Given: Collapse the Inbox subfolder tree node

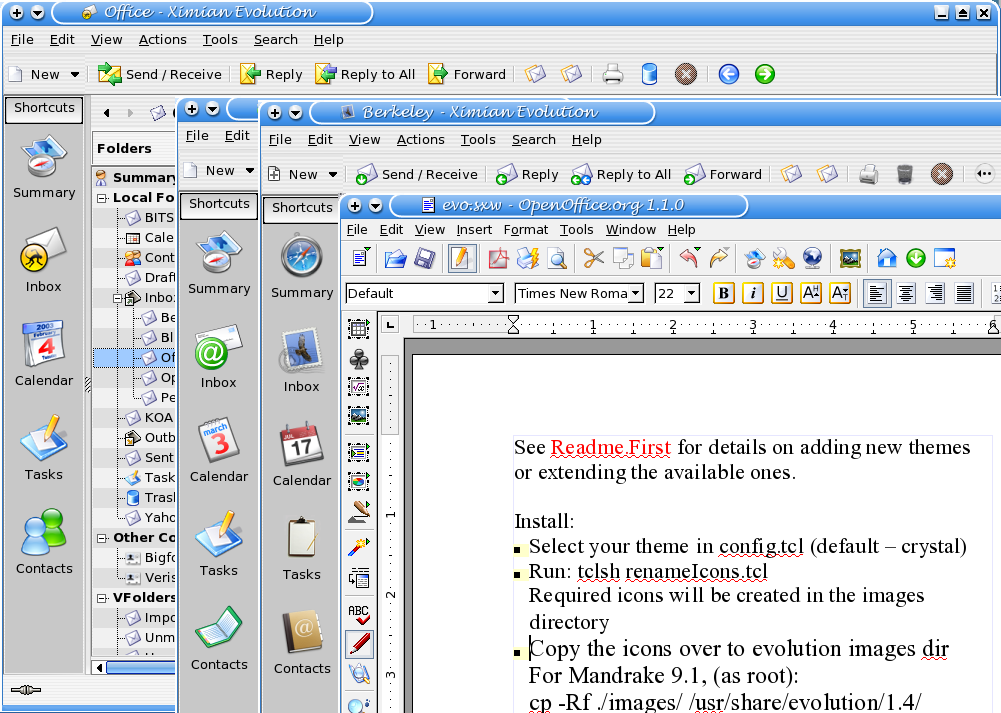Looking at the screenshot, I should pos(117,298).
